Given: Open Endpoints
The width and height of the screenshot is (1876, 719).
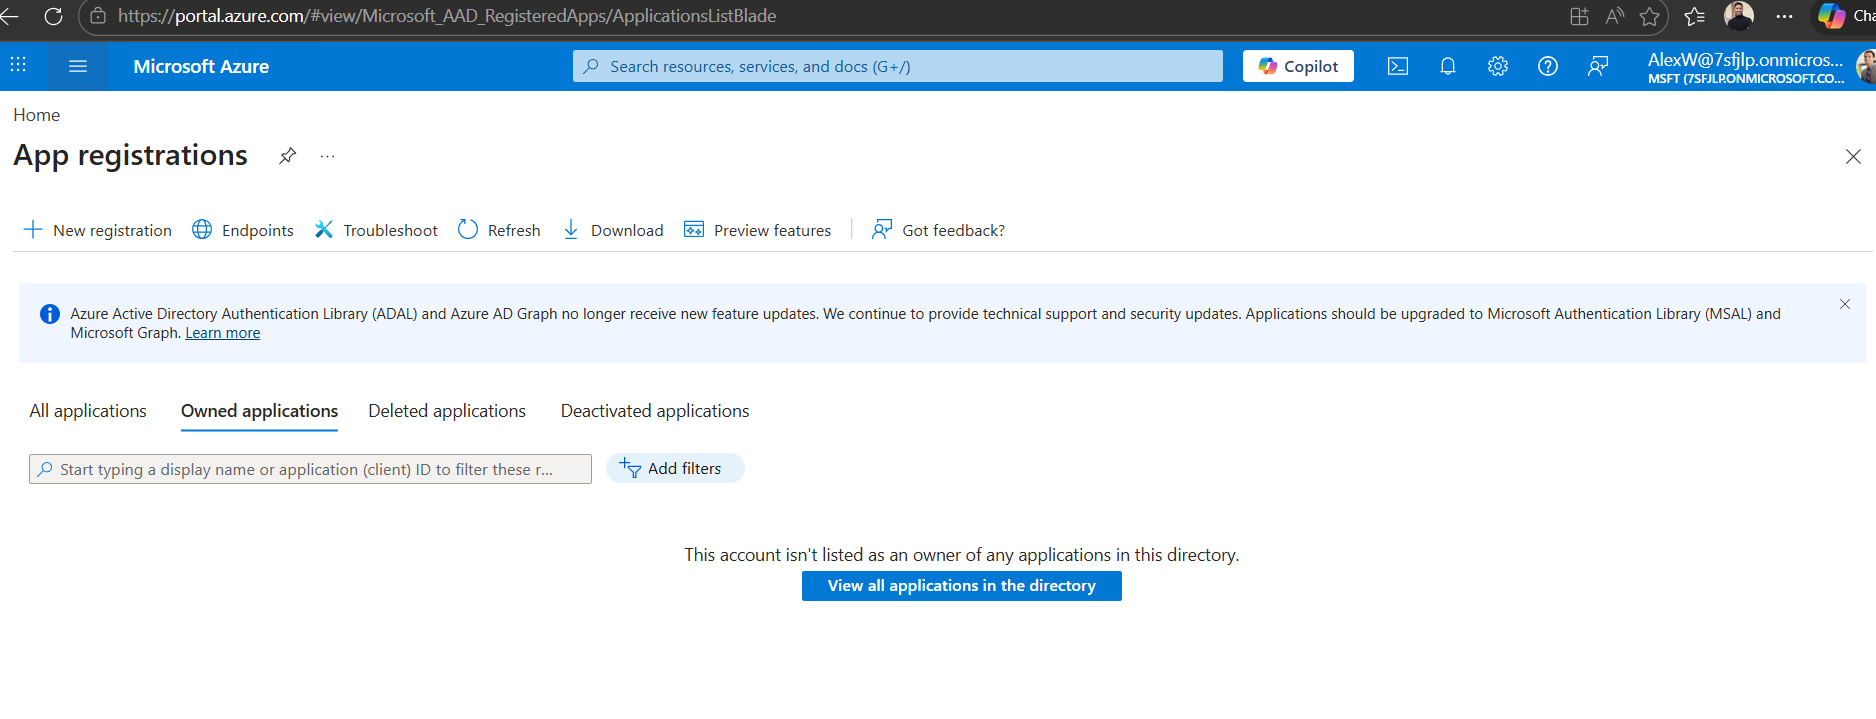Looking at the screenshot, I should (x=243, y=230).
